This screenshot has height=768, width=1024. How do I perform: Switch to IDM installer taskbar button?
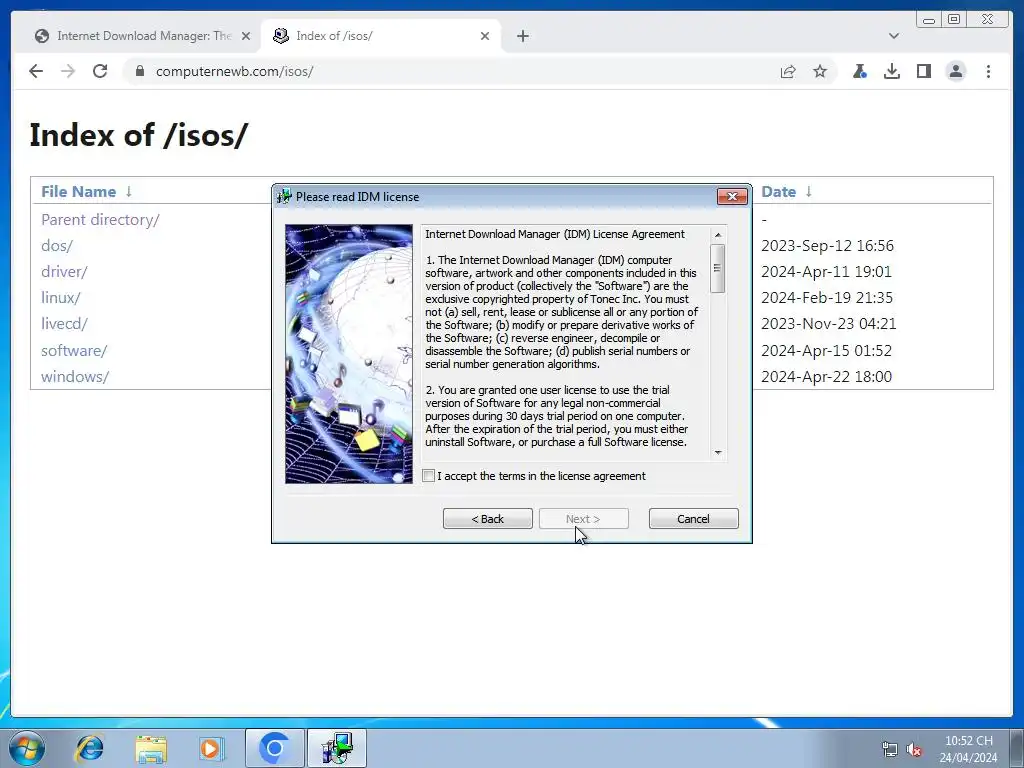point(336,748)
